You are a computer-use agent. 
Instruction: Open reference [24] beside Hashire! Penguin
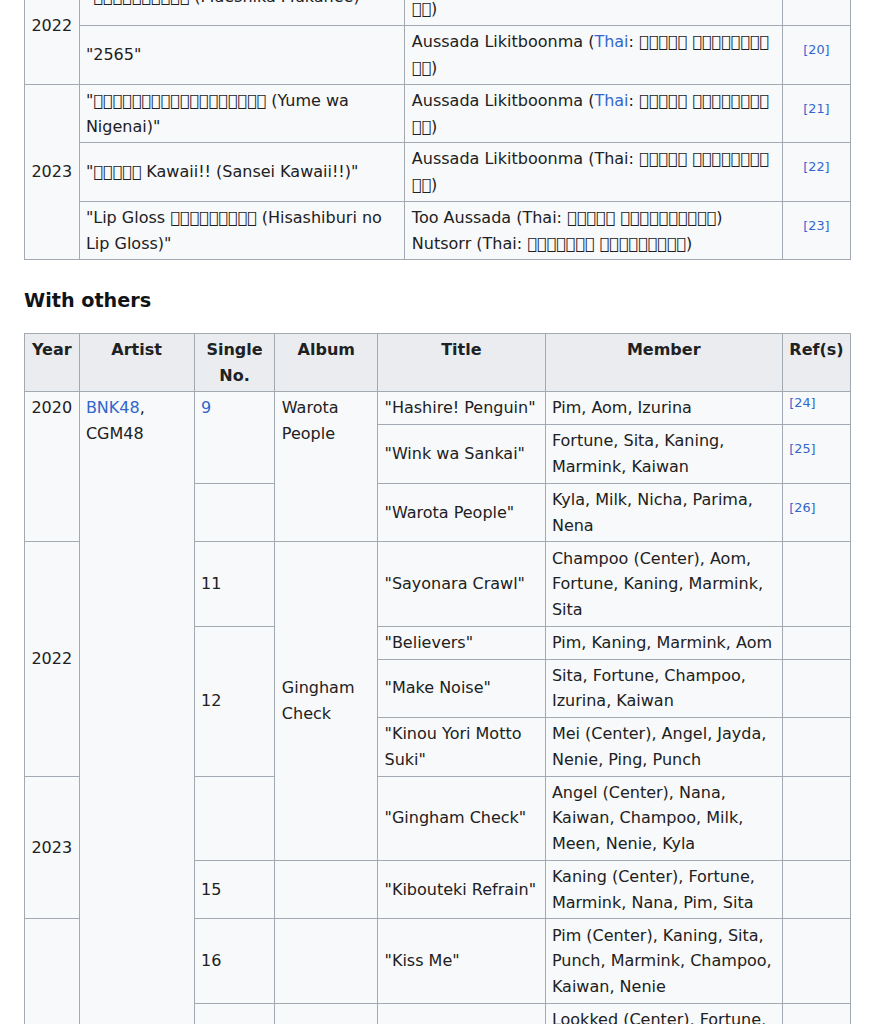coord(802,403)
